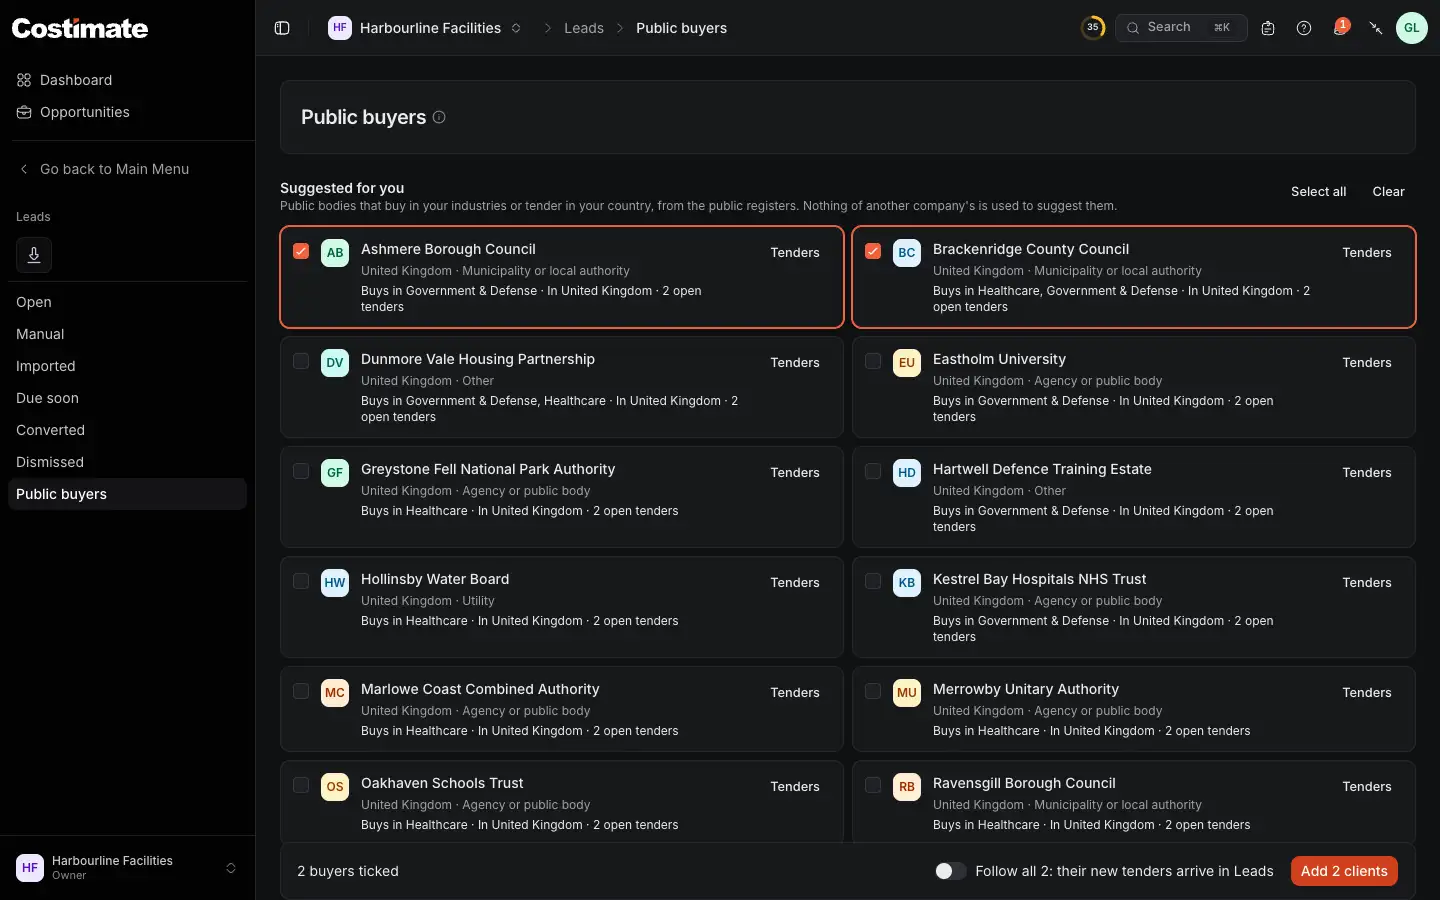Click the AB avatar of Ashmere Borough Council
This screenshot has width=1440, height=900.
[335, 253]
